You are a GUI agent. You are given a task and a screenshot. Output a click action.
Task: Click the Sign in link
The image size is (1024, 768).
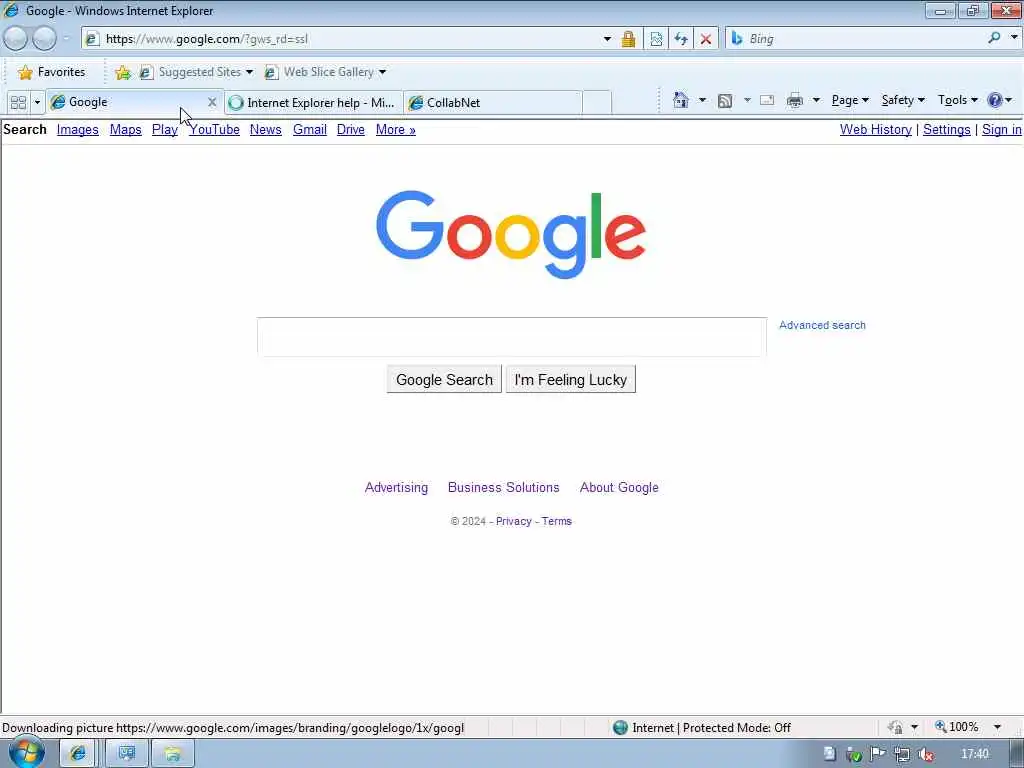click(1002, 129)
